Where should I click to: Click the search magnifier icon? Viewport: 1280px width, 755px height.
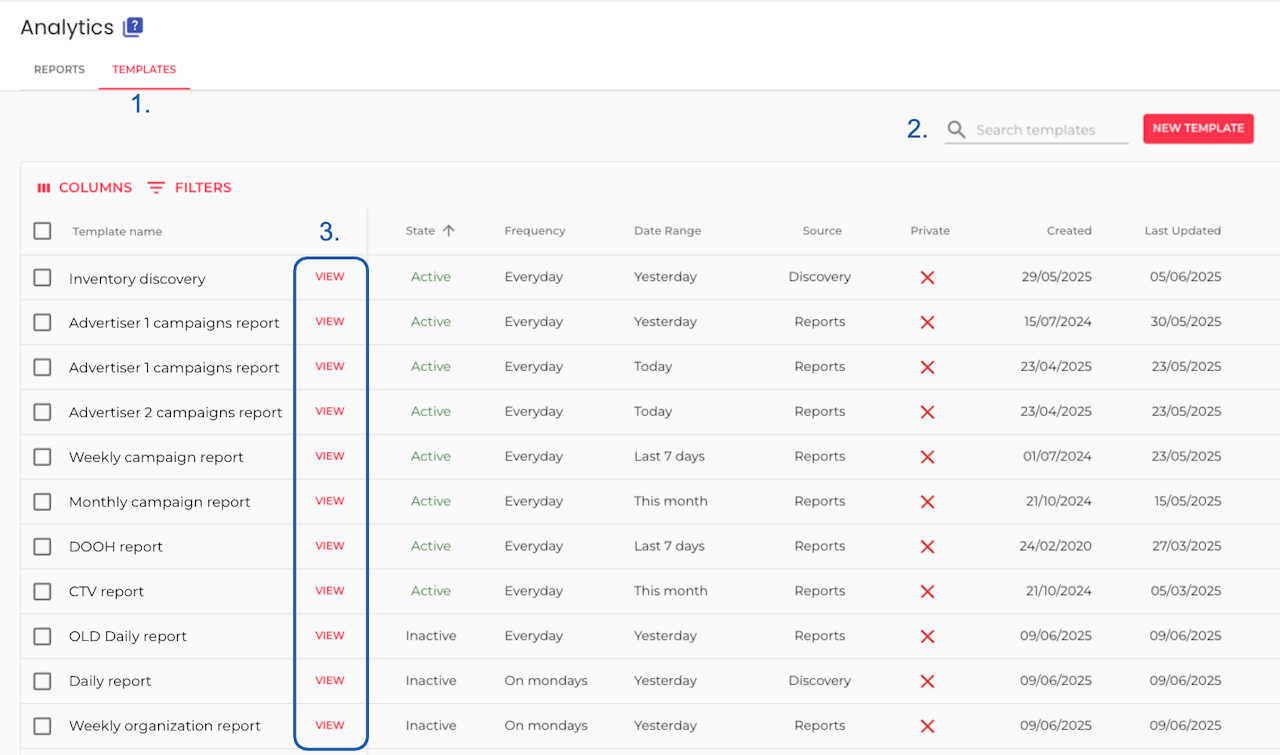(956, 130)
